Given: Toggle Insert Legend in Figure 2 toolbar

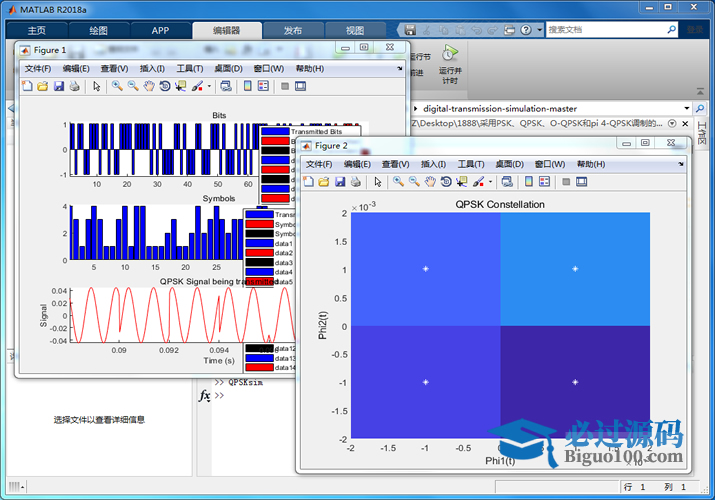Looking at the screenshot, I should (x=543, y=181).
